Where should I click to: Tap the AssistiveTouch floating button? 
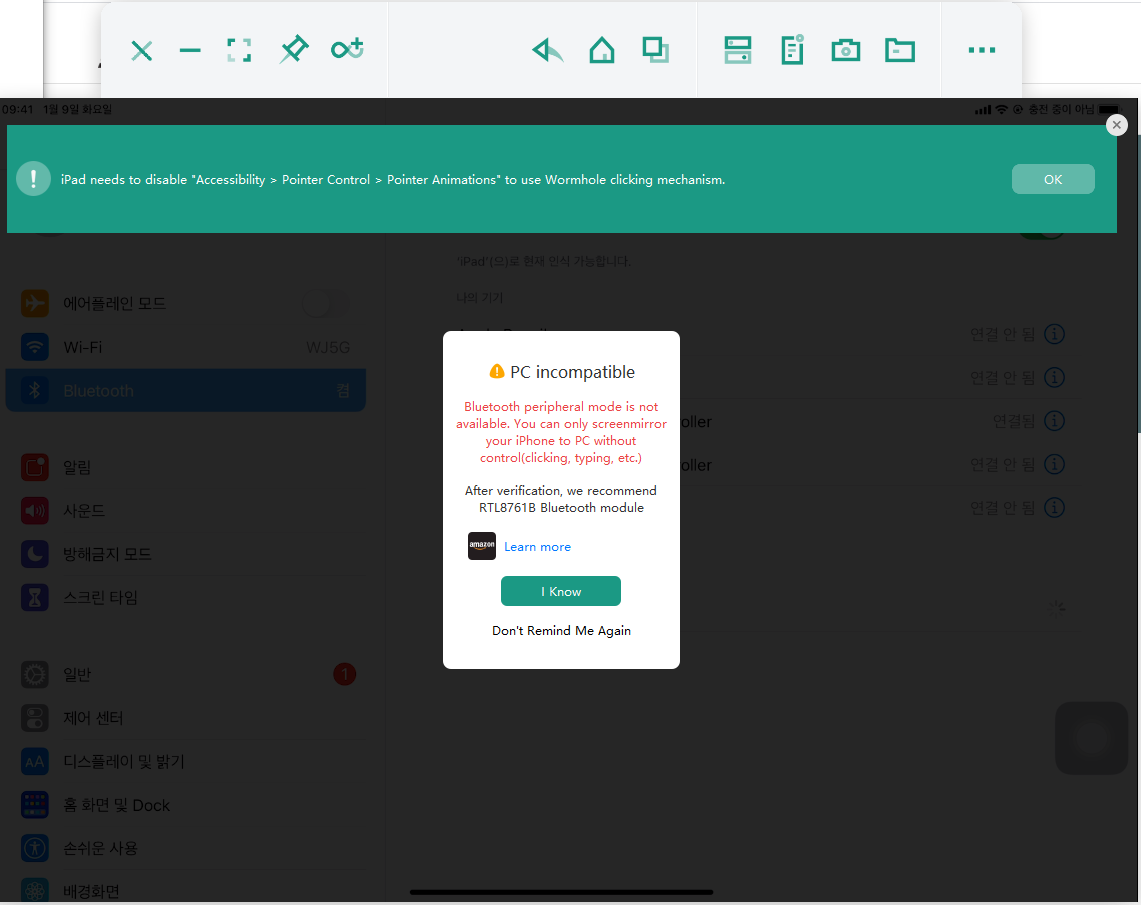tap(1091, 738)
